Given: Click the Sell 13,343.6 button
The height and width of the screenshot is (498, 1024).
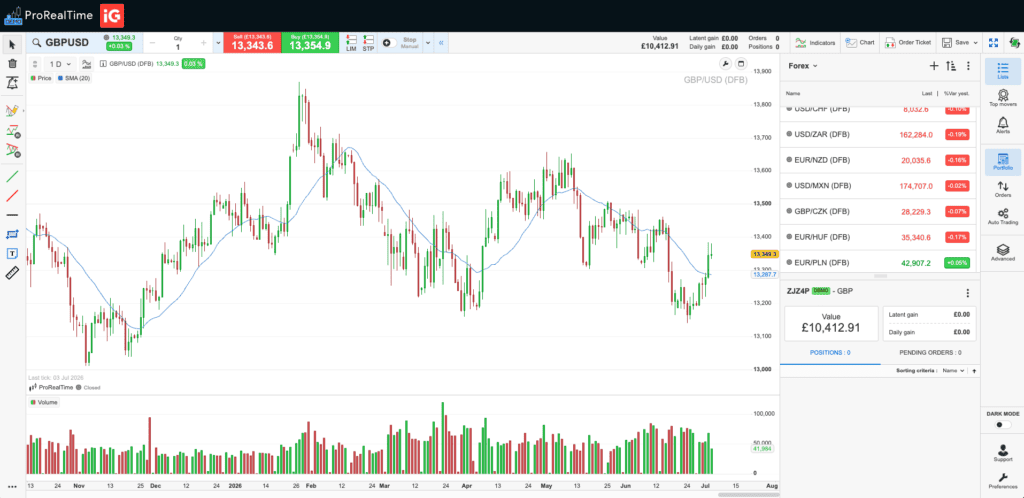Looking at the screenshot, I should [x=251, y=43].
